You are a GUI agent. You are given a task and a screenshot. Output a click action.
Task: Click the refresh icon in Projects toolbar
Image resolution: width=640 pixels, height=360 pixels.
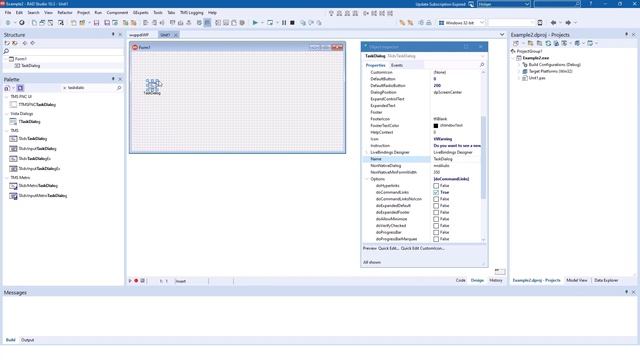point(548,43)
